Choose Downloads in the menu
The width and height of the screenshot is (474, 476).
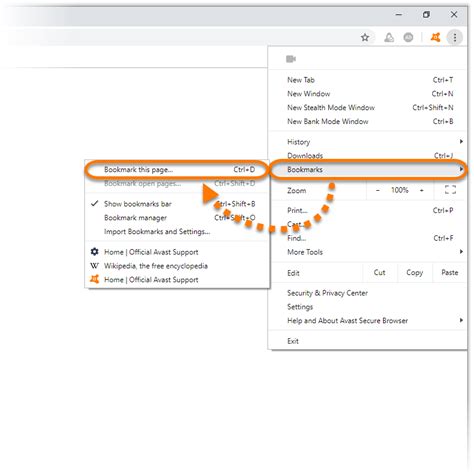click(x=367, y=156)
